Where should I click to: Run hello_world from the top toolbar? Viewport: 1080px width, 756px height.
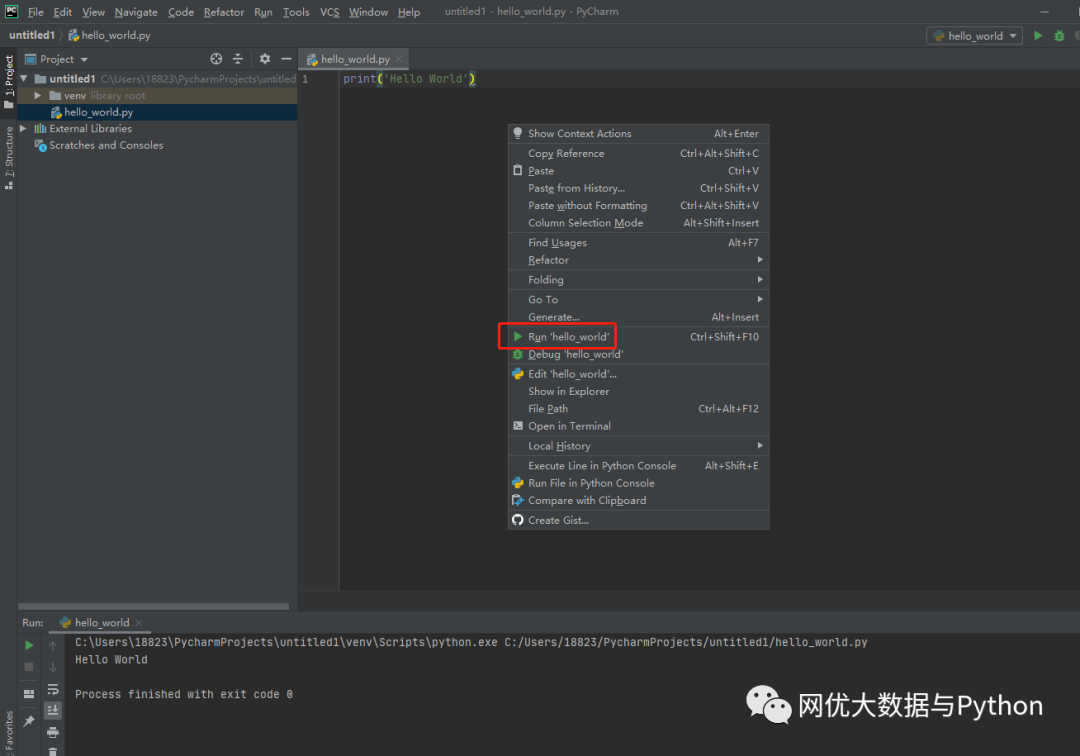pos(1038,36)
